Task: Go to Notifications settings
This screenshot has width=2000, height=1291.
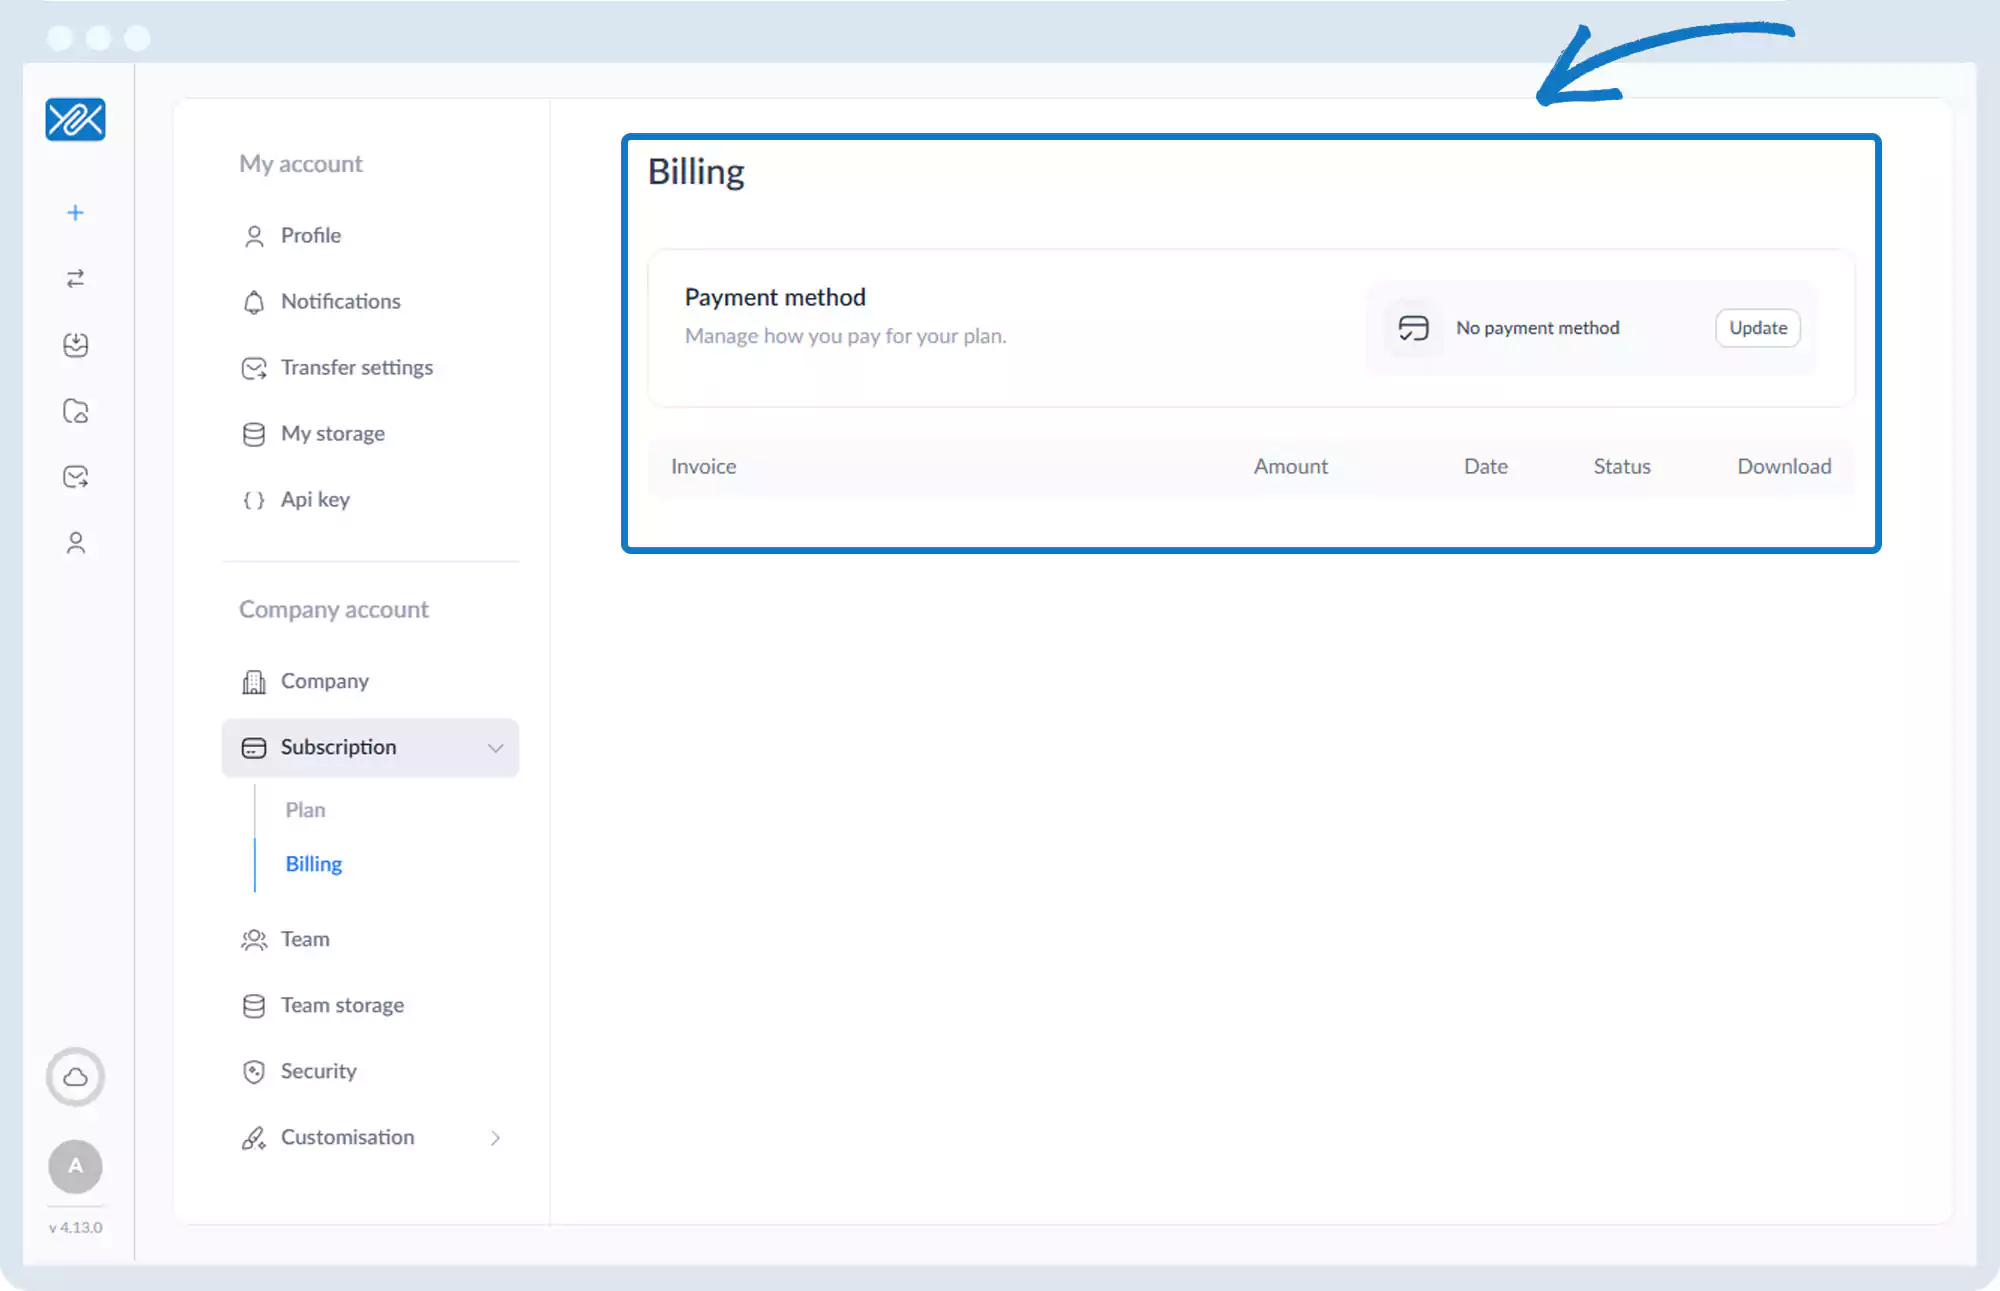Action: 340,301
